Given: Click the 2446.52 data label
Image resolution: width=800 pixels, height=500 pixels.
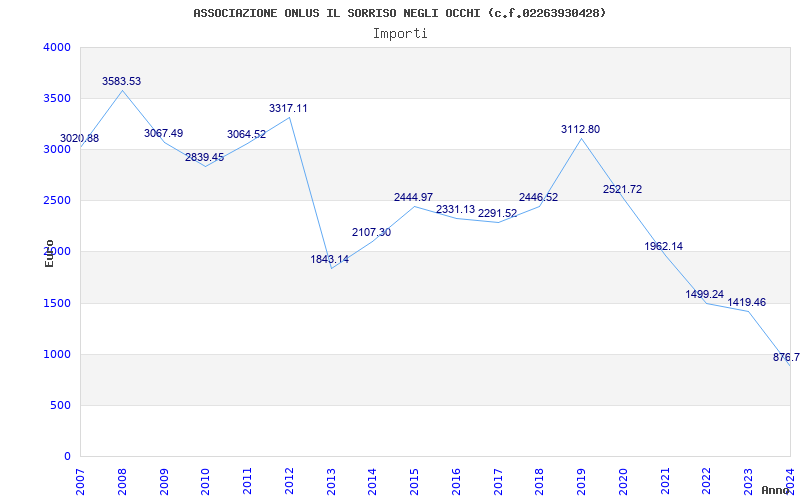Looking at the screenshot, I should point(539,197).
